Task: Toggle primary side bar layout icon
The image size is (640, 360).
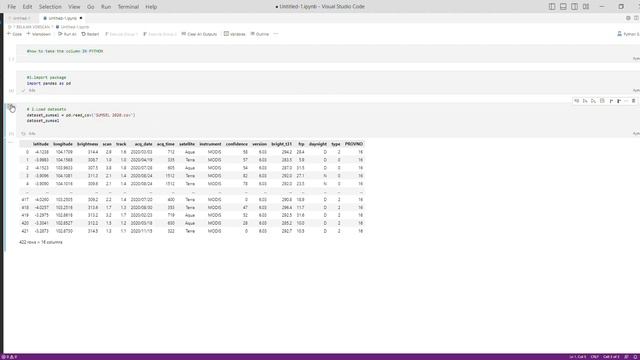Action: (552, 7)
